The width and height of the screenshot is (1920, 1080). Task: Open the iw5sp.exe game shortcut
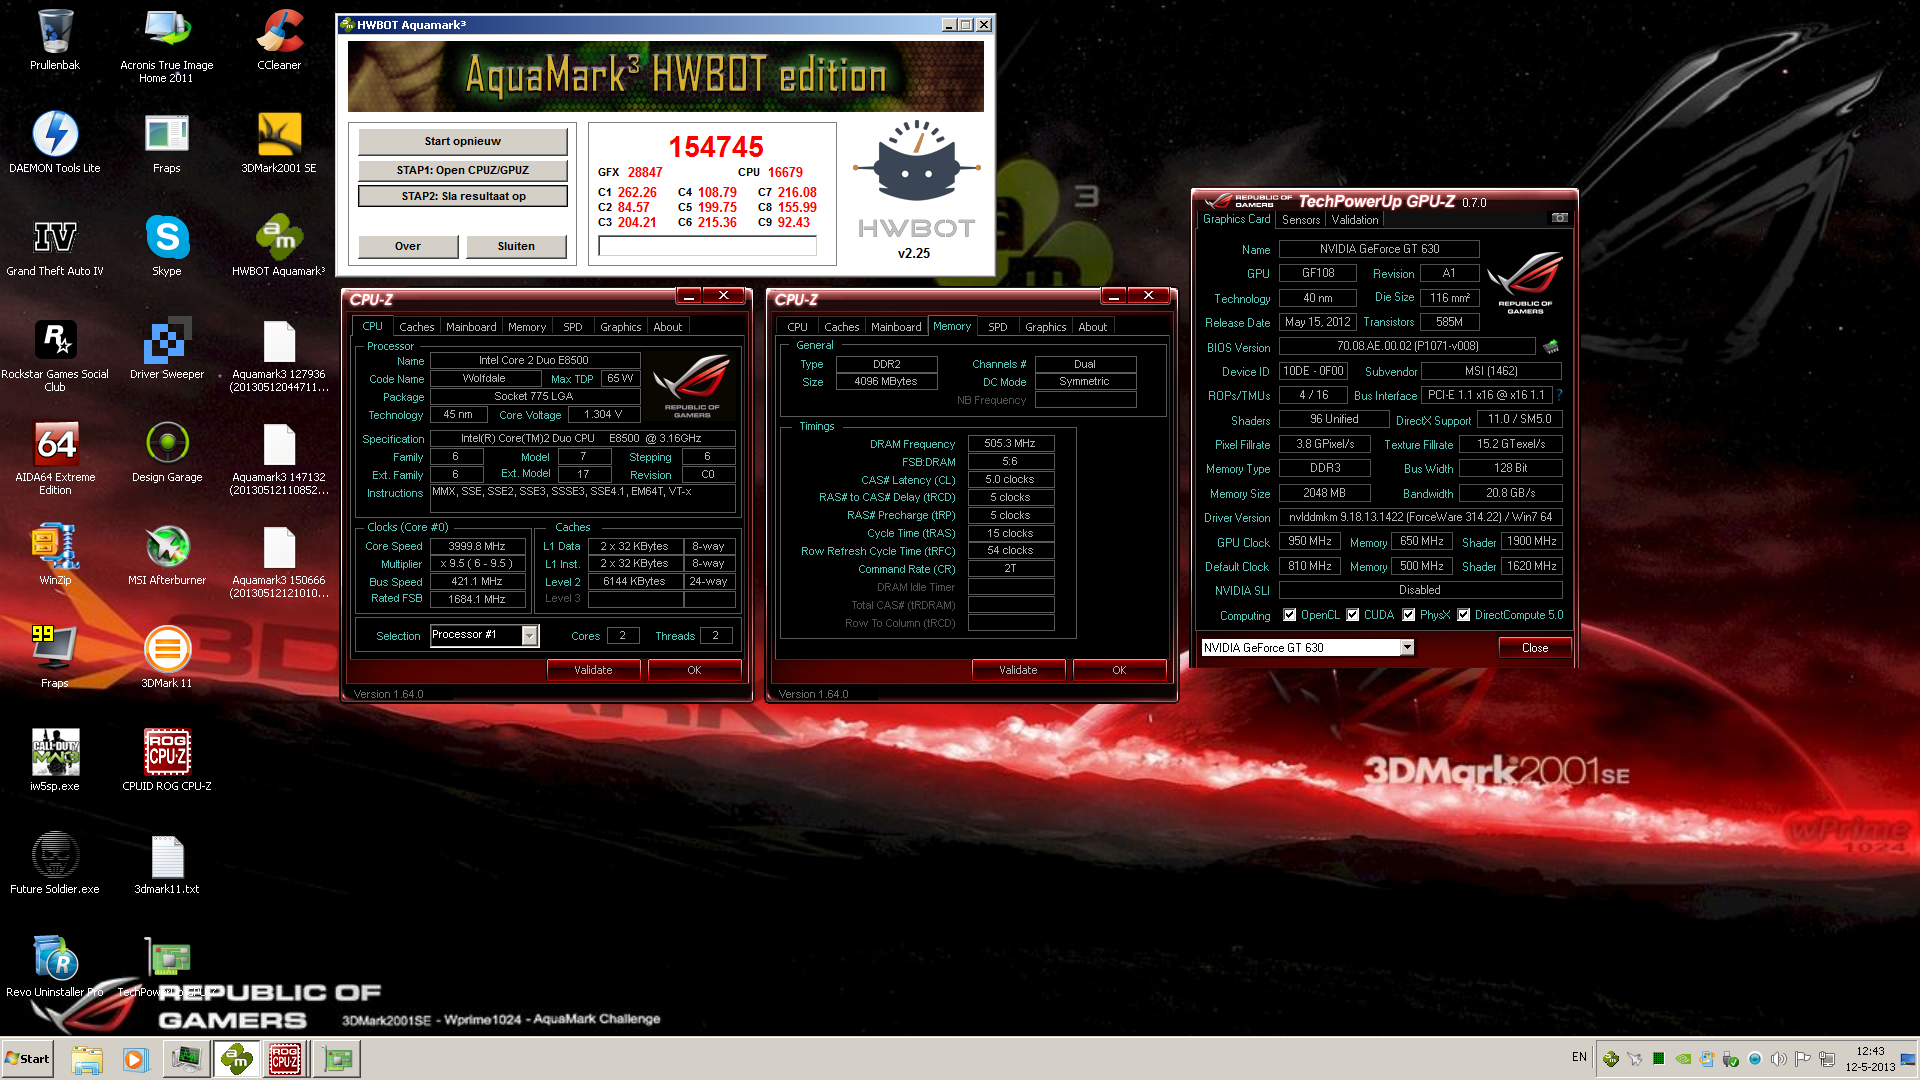[x=55, y=760]
